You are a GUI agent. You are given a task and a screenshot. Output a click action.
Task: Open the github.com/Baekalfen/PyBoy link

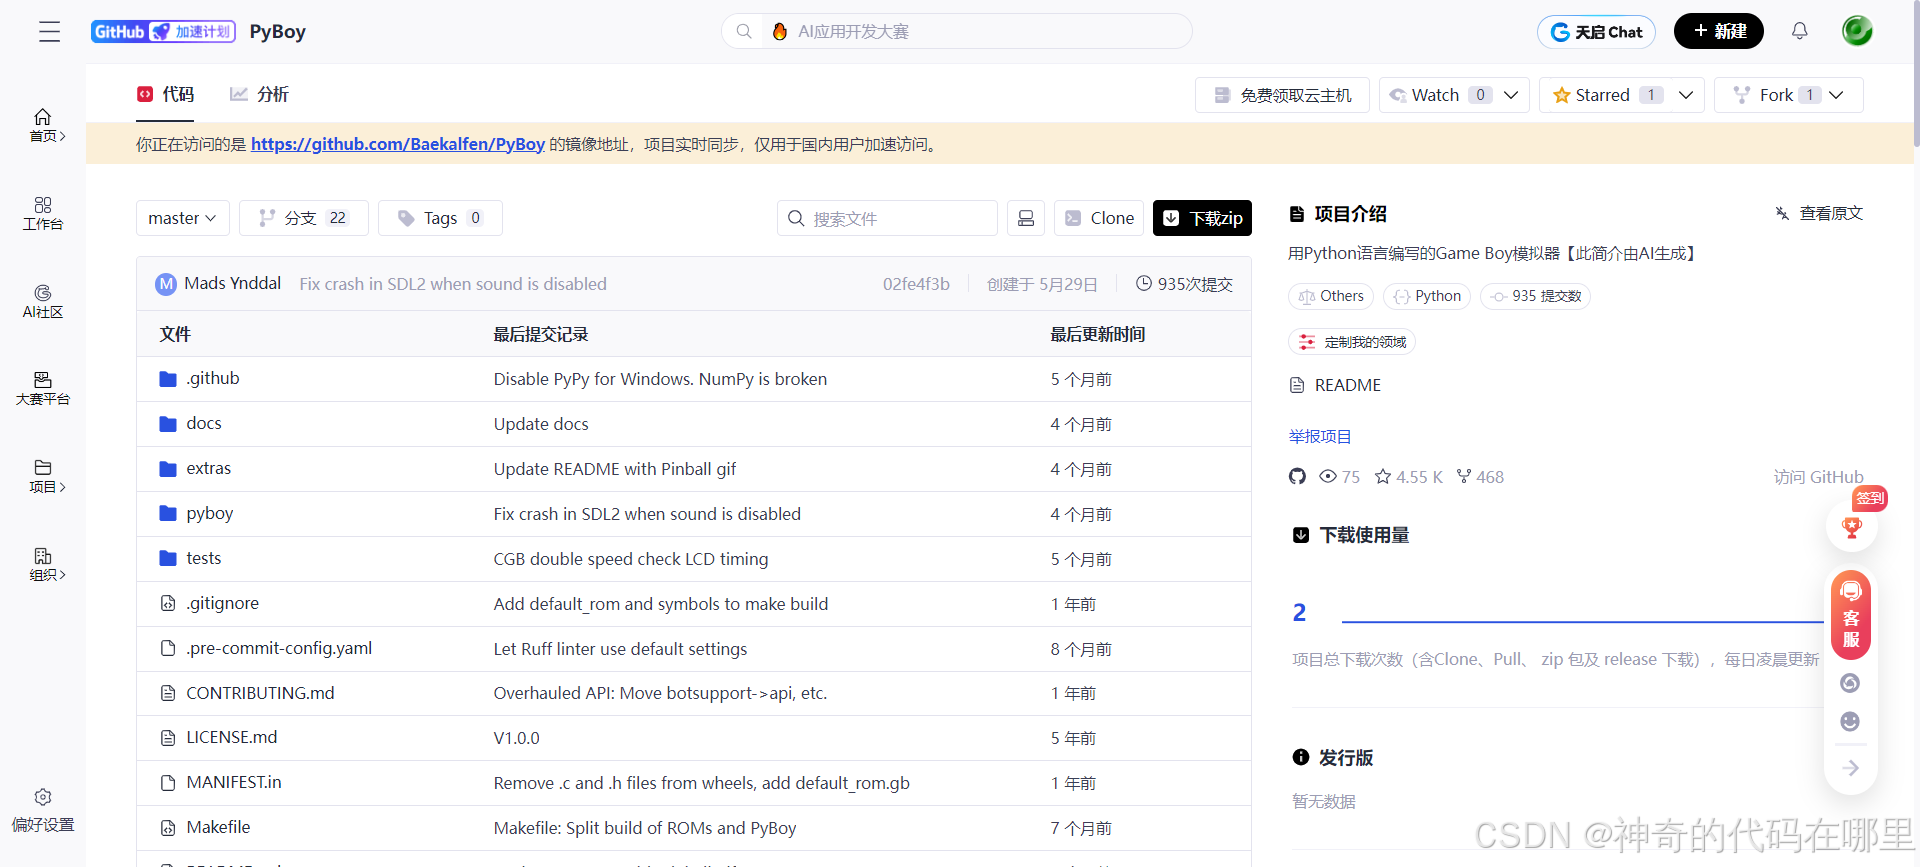(x=398, y=144)
